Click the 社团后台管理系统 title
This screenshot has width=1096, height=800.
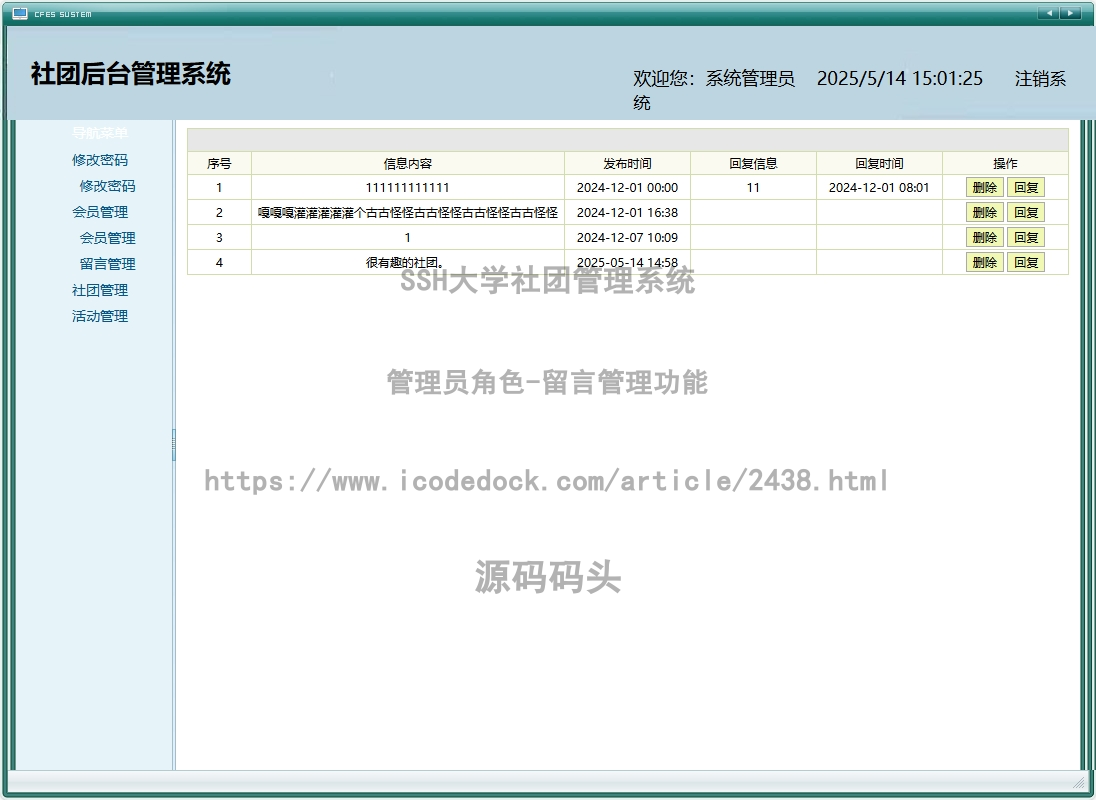coord(131,74)
